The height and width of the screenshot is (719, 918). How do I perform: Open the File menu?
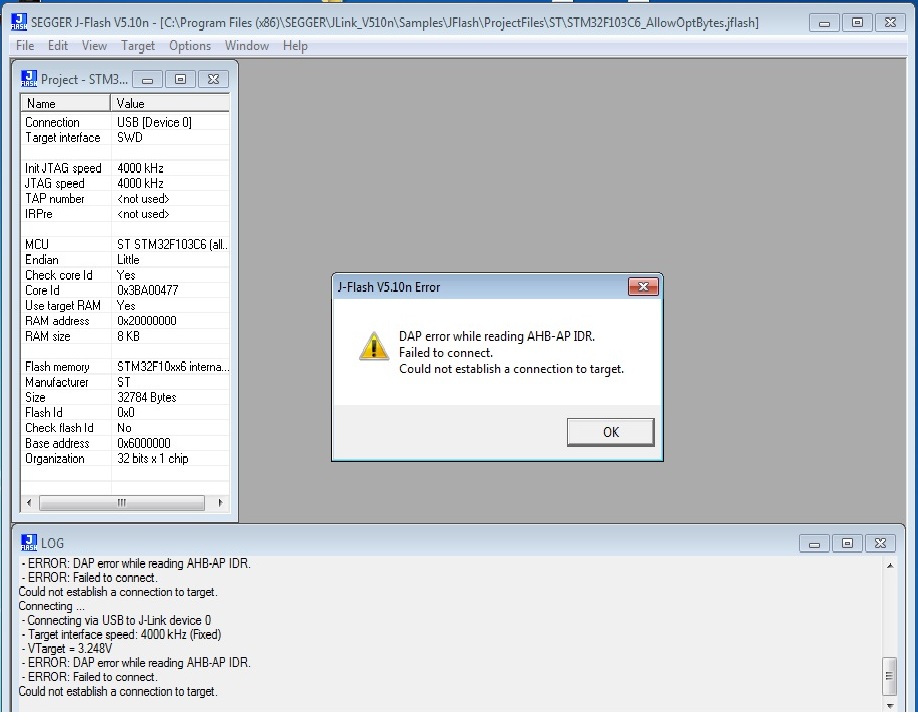(x=25, y=46)
